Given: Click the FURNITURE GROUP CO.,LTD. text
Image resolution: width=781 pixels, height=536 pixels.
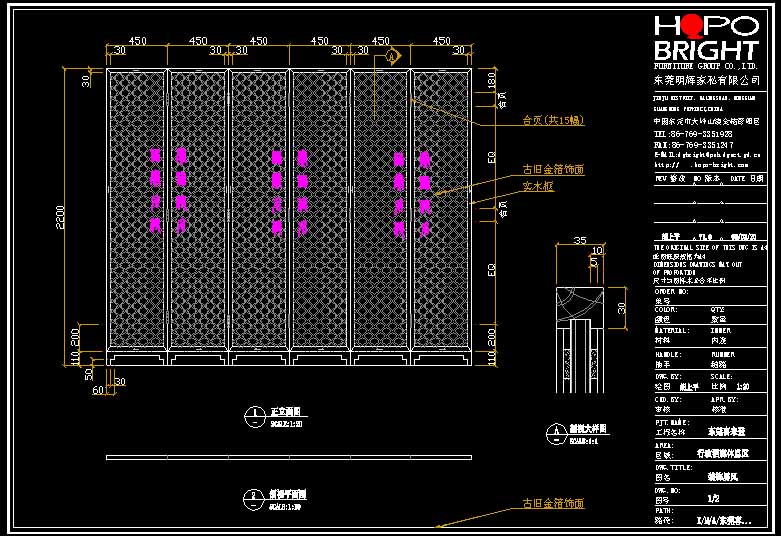Looking at the screenshot, I should [706, 66].
